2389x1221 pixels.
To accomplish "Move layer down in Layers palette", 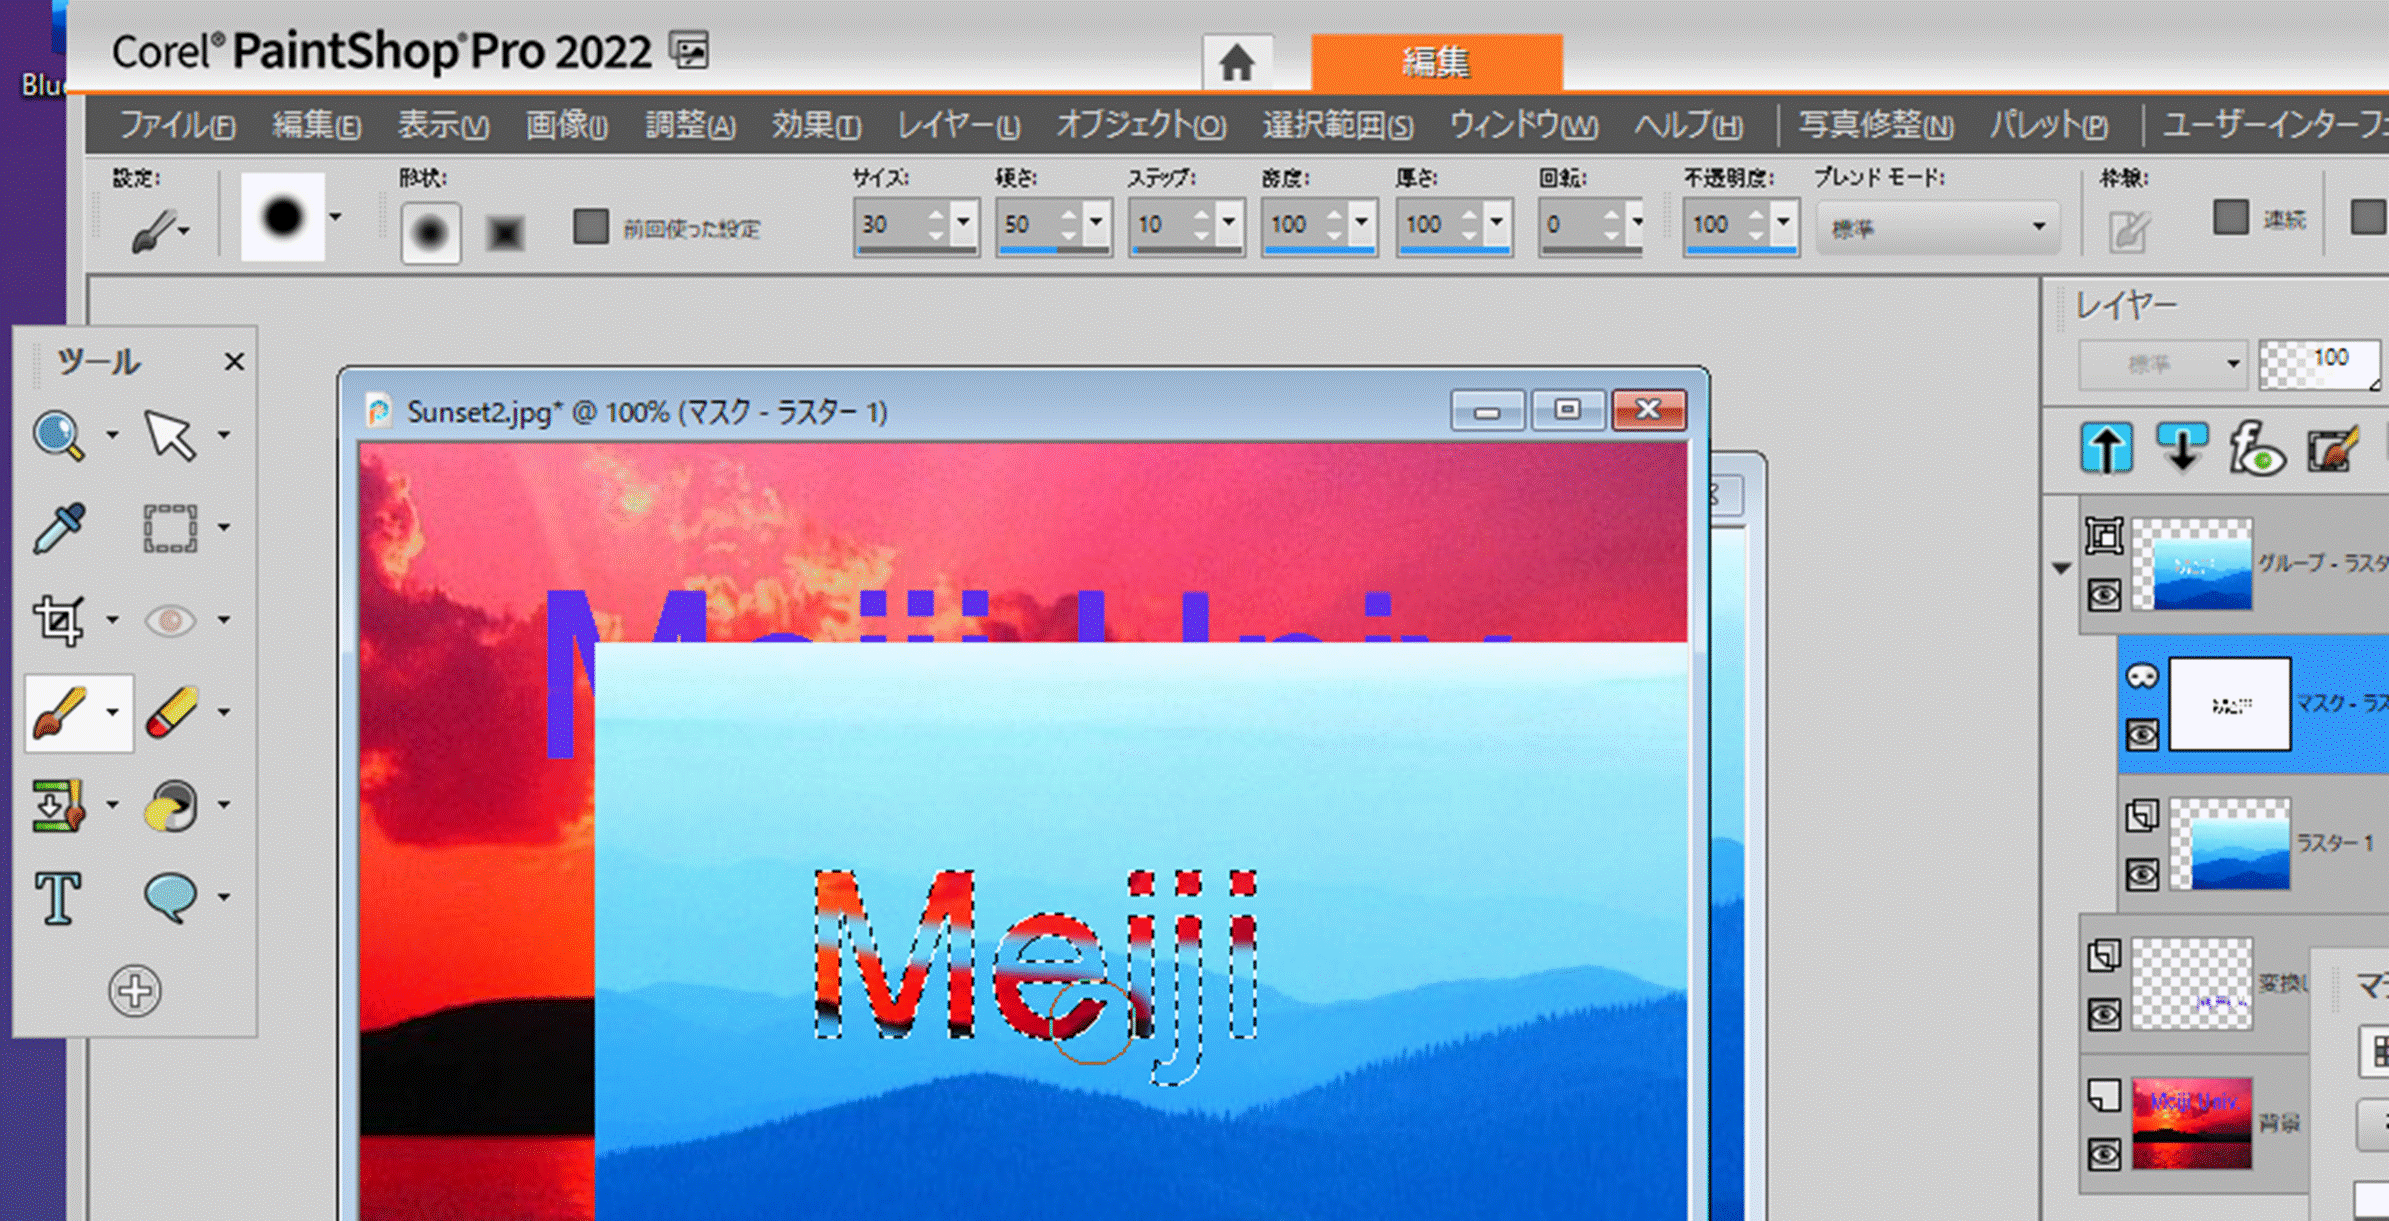I will (x=2182, y=448).
